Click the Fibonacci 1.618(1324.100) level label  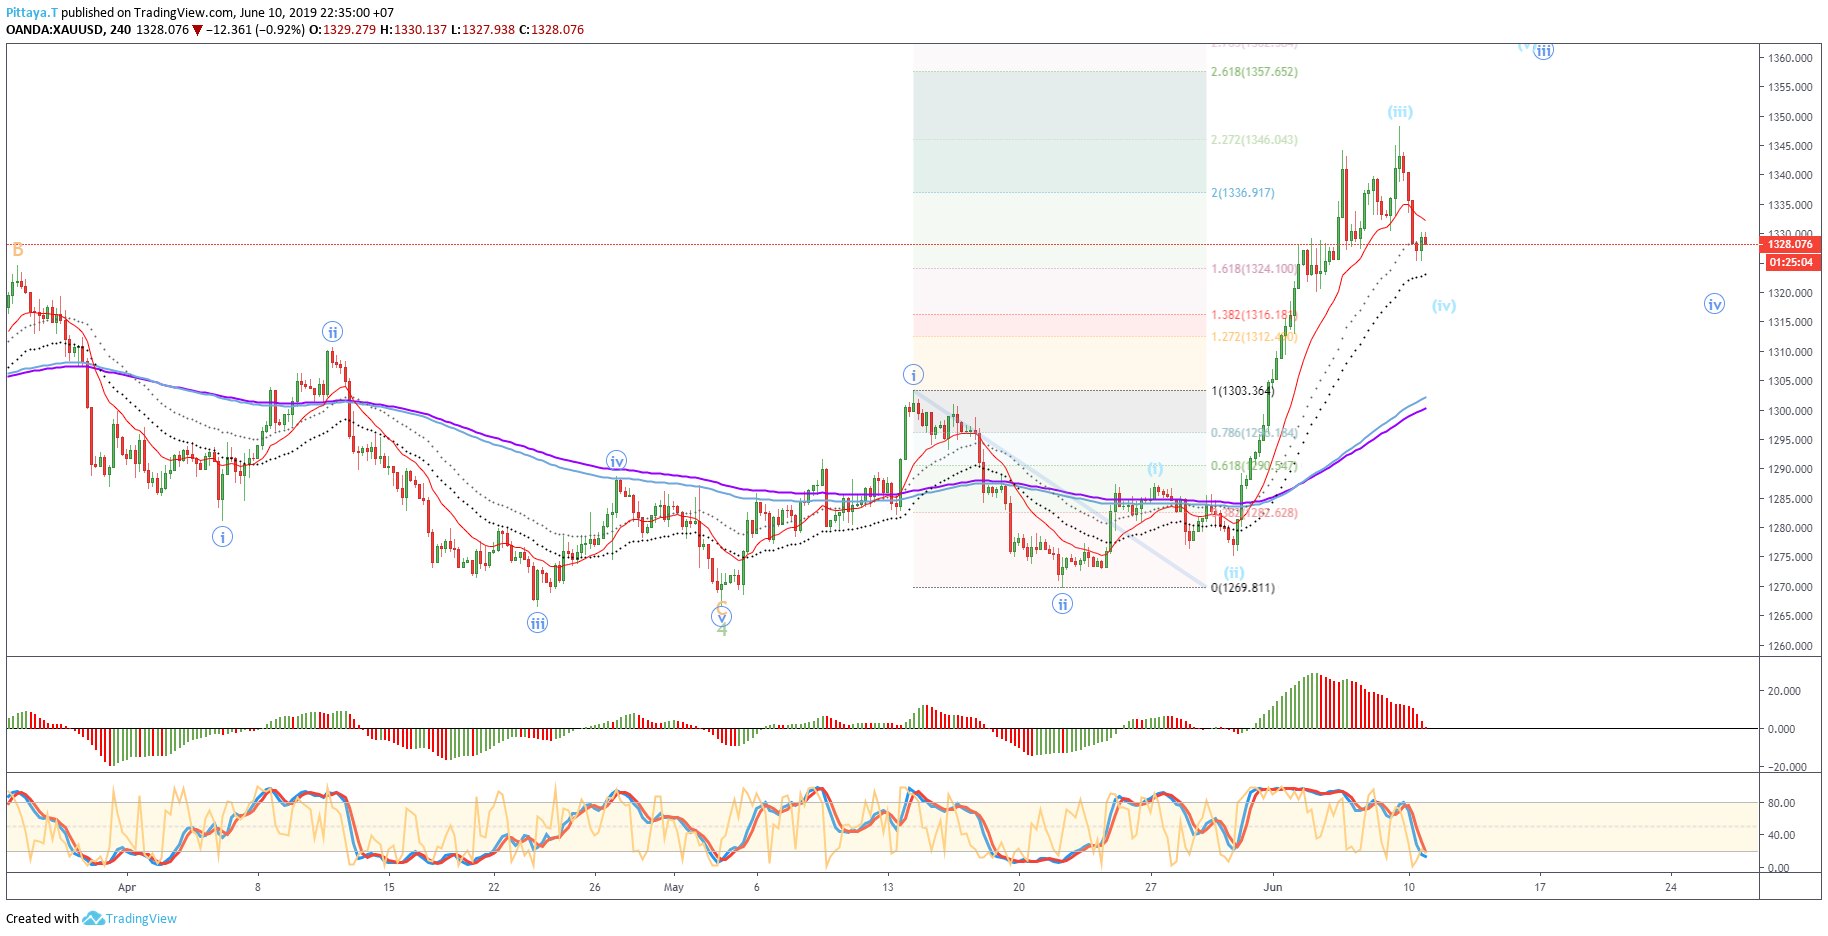(1254, 269)
